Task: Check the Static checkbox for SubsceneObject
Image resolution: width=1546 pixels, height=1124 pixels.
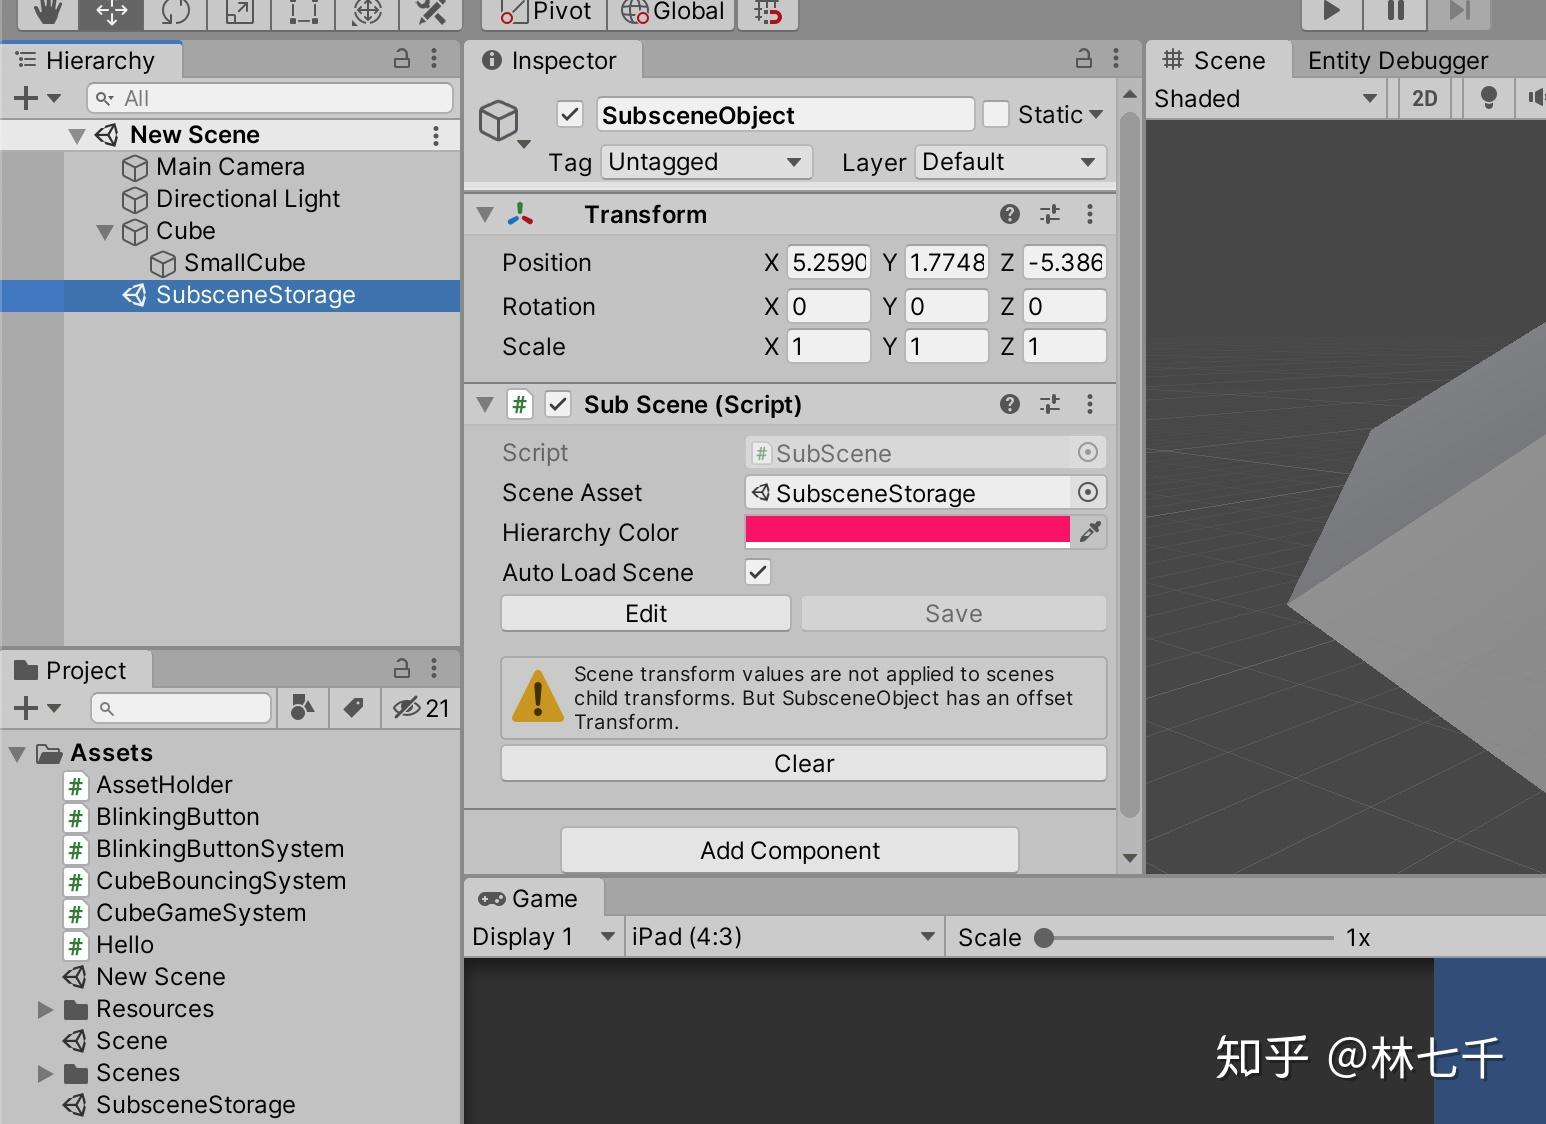Action: [996, 114]
